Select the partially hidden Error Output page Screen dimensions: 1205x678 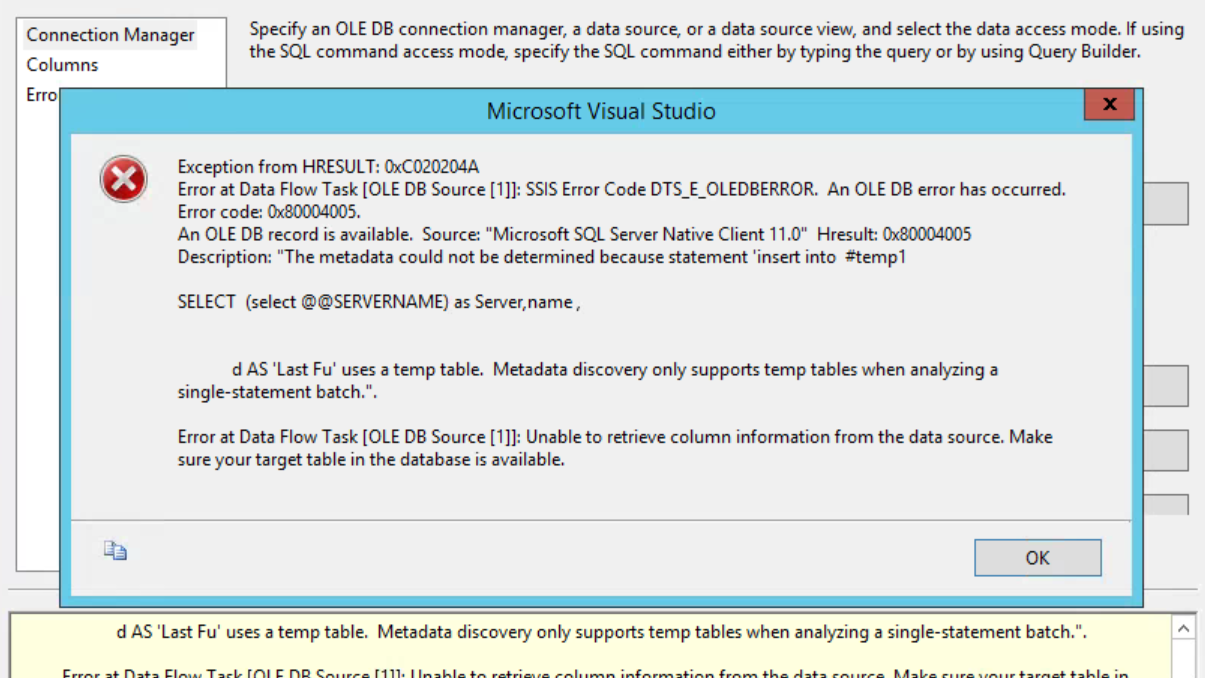[42, 94]
